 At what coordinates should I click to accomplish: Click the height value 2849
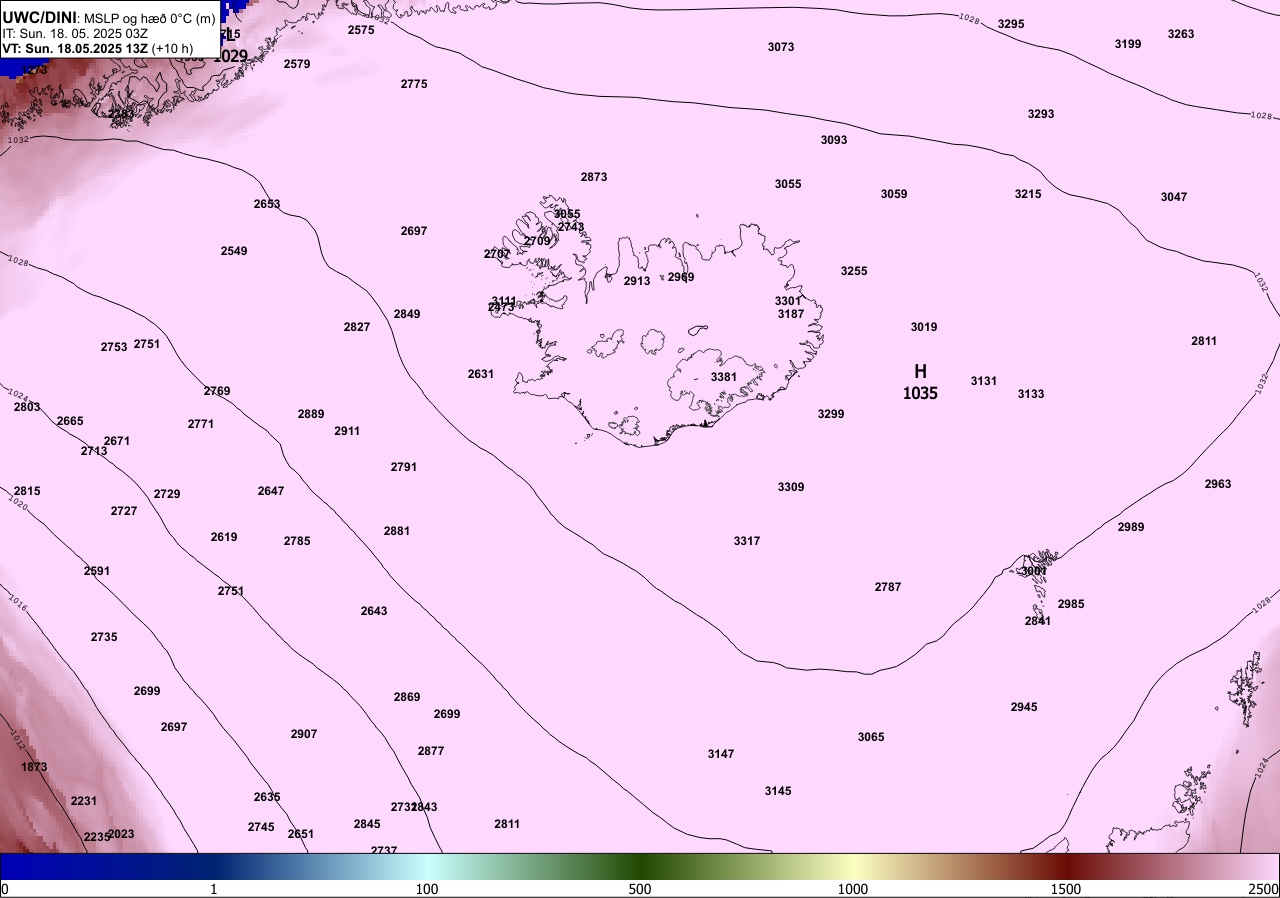[407, 314]
